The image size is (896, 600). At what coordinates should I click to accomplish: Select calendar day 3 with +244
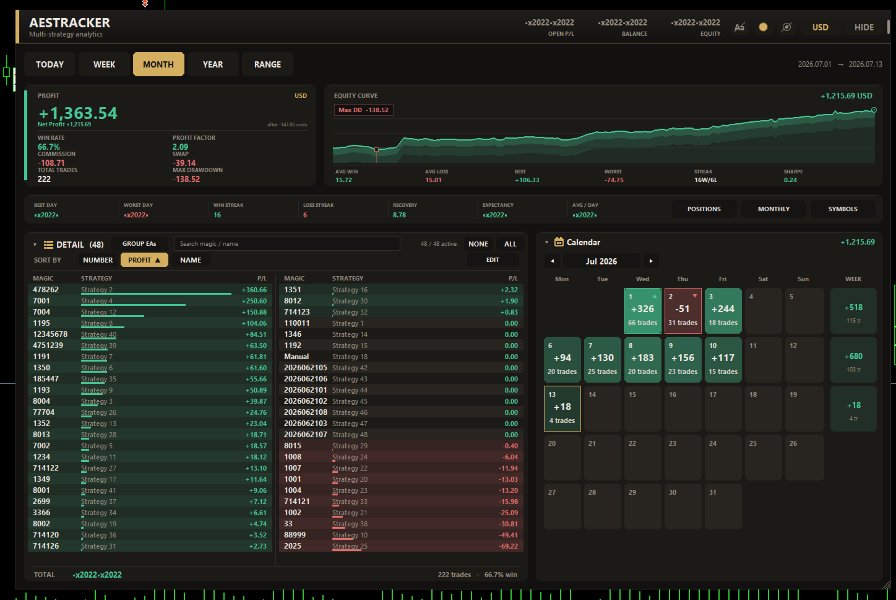pyautogui.click(x=723, y=310)
